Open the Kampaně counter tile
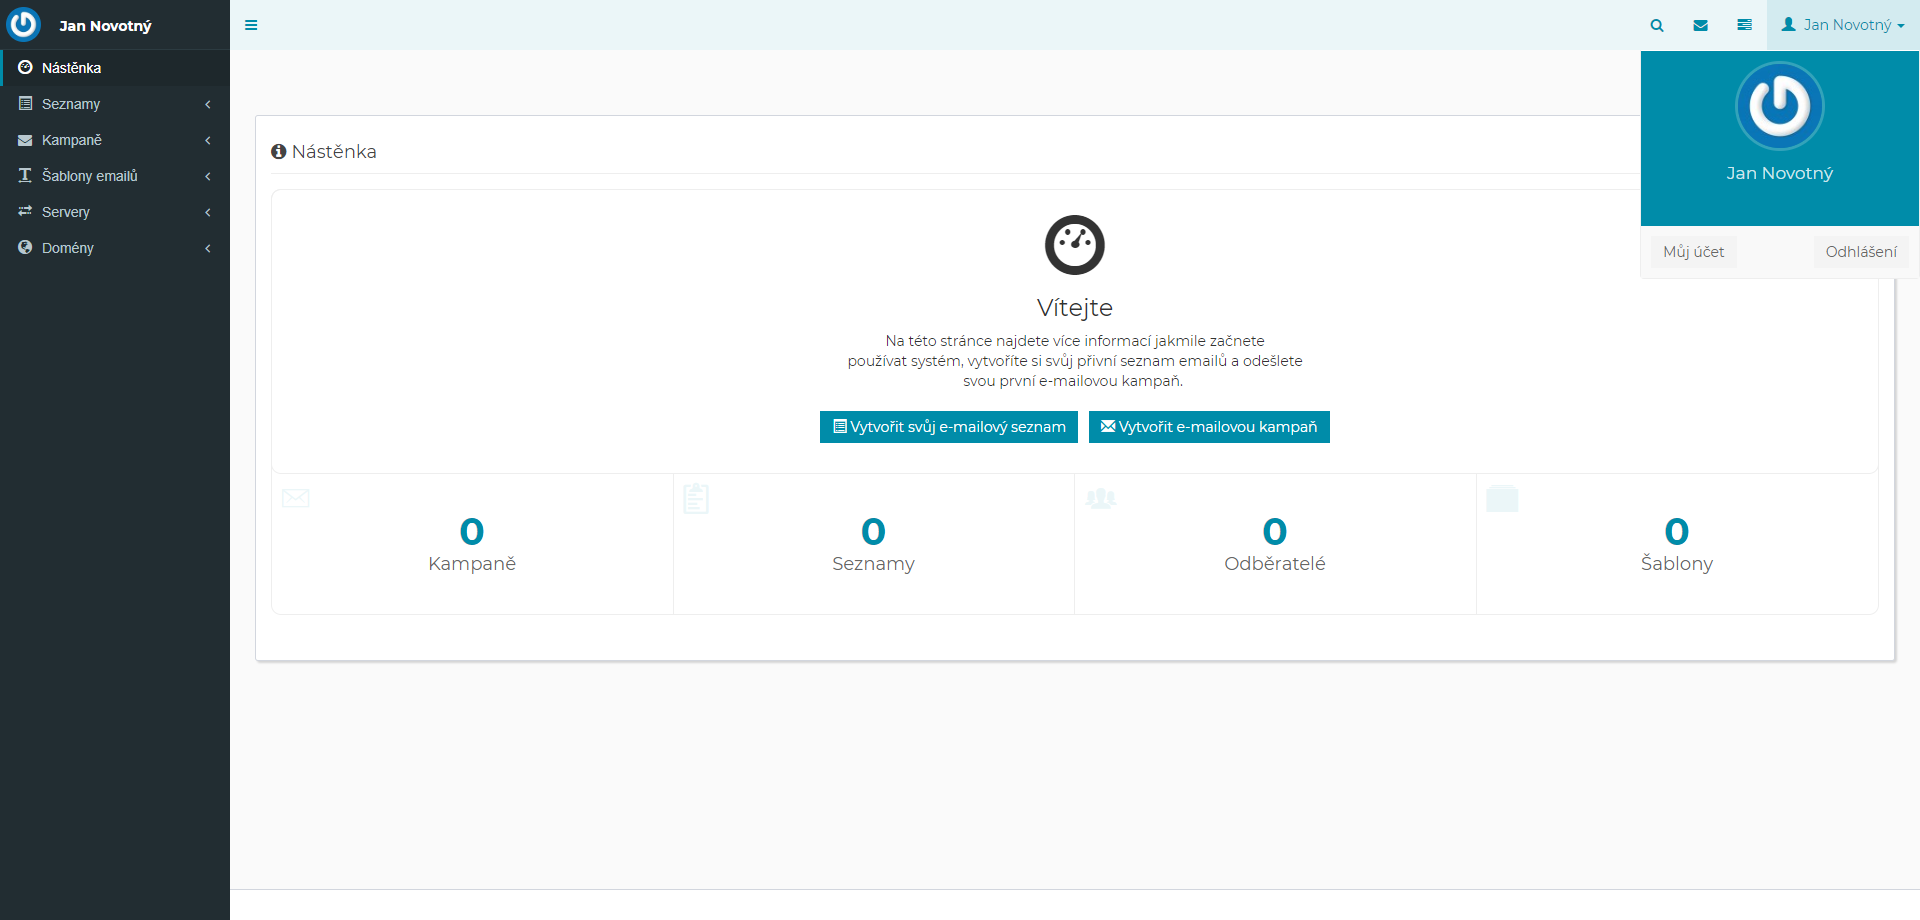1920x920 pixels. pos(472,544)
